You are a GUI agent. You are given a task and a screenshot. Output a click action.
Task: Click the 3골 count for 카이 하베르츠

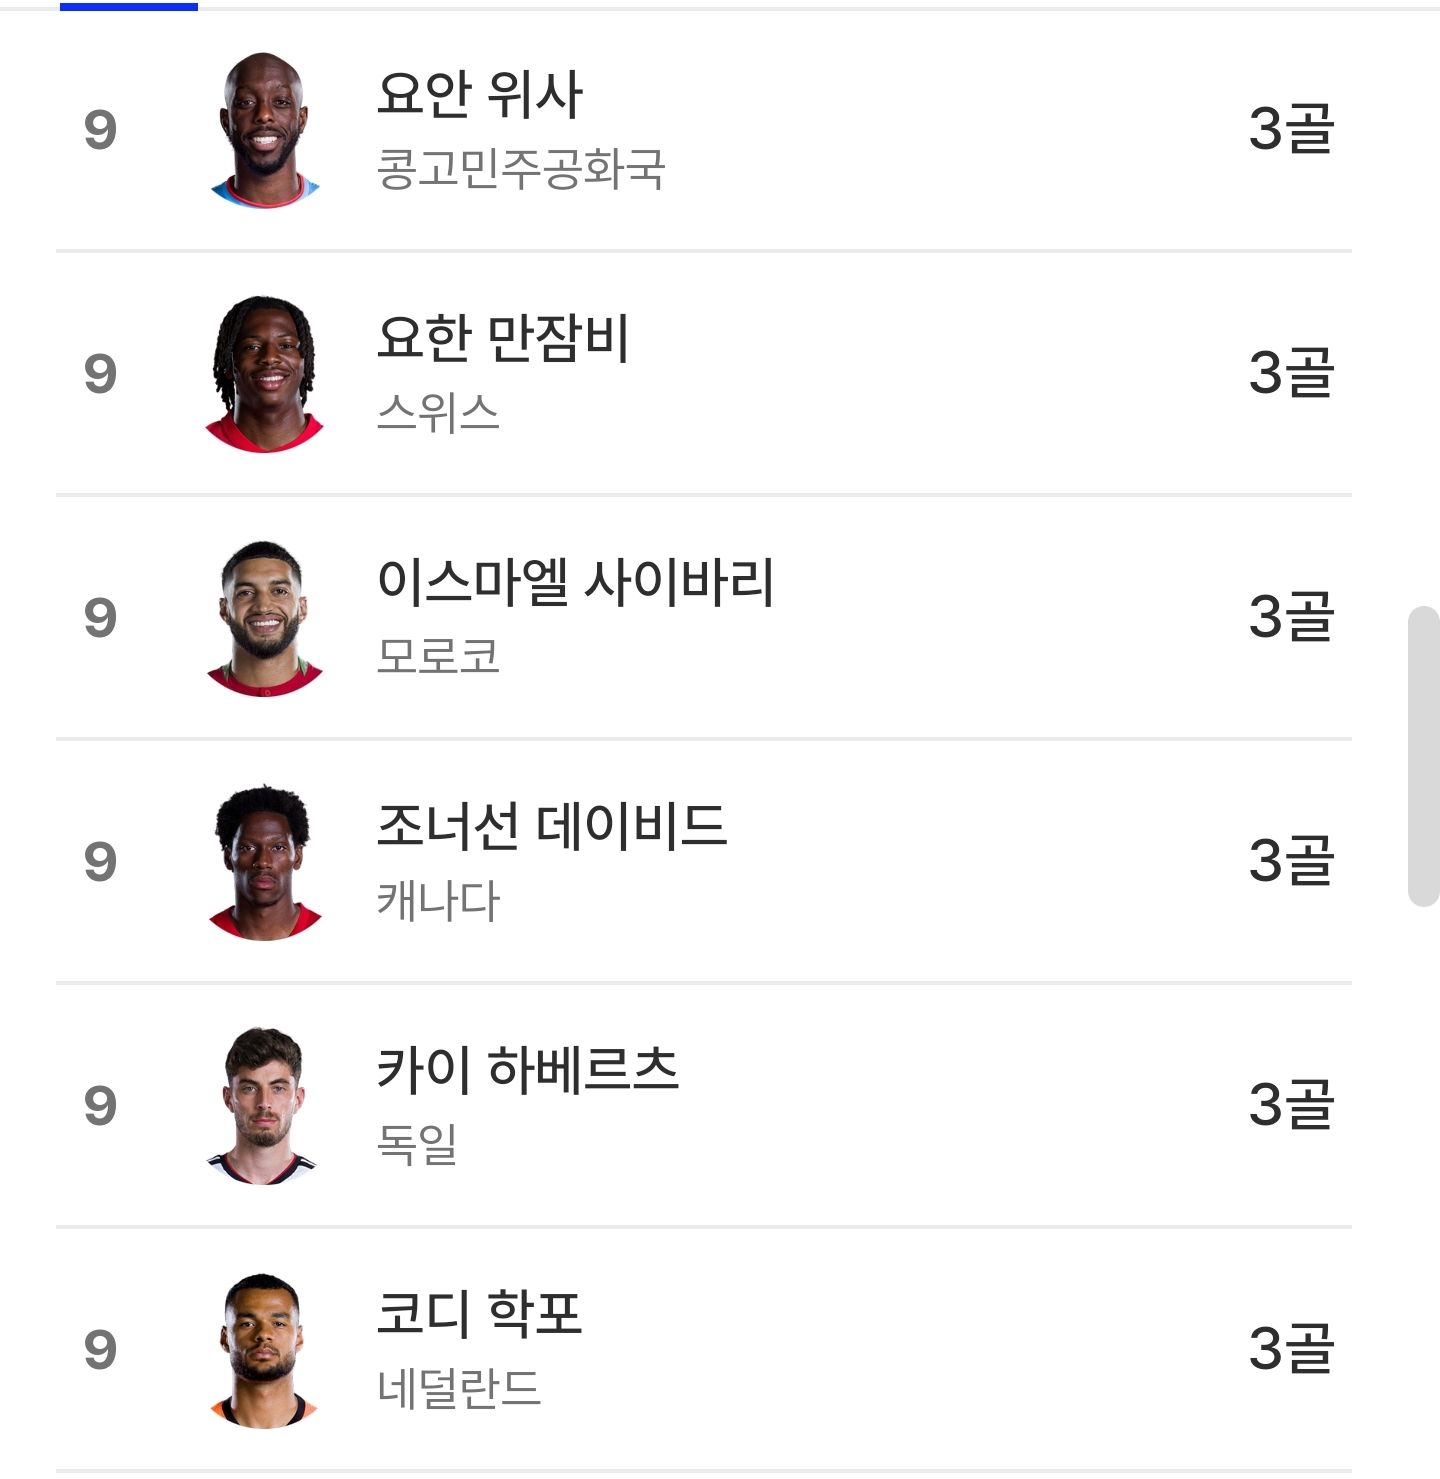[x=1291, y=1106]
